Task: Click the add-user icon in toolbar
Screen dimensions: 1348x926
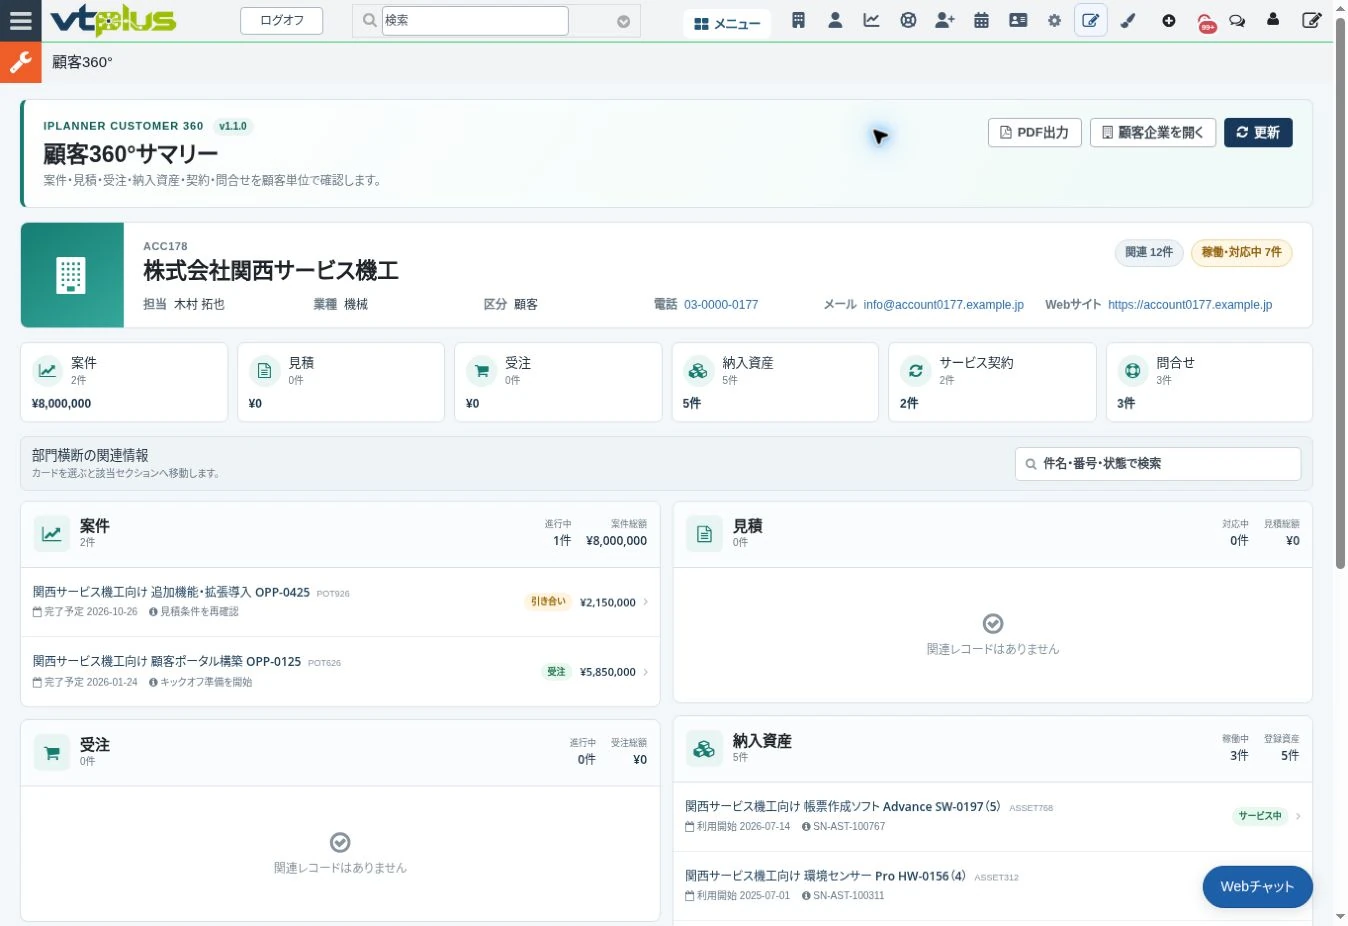Action: tap(945, 20)
